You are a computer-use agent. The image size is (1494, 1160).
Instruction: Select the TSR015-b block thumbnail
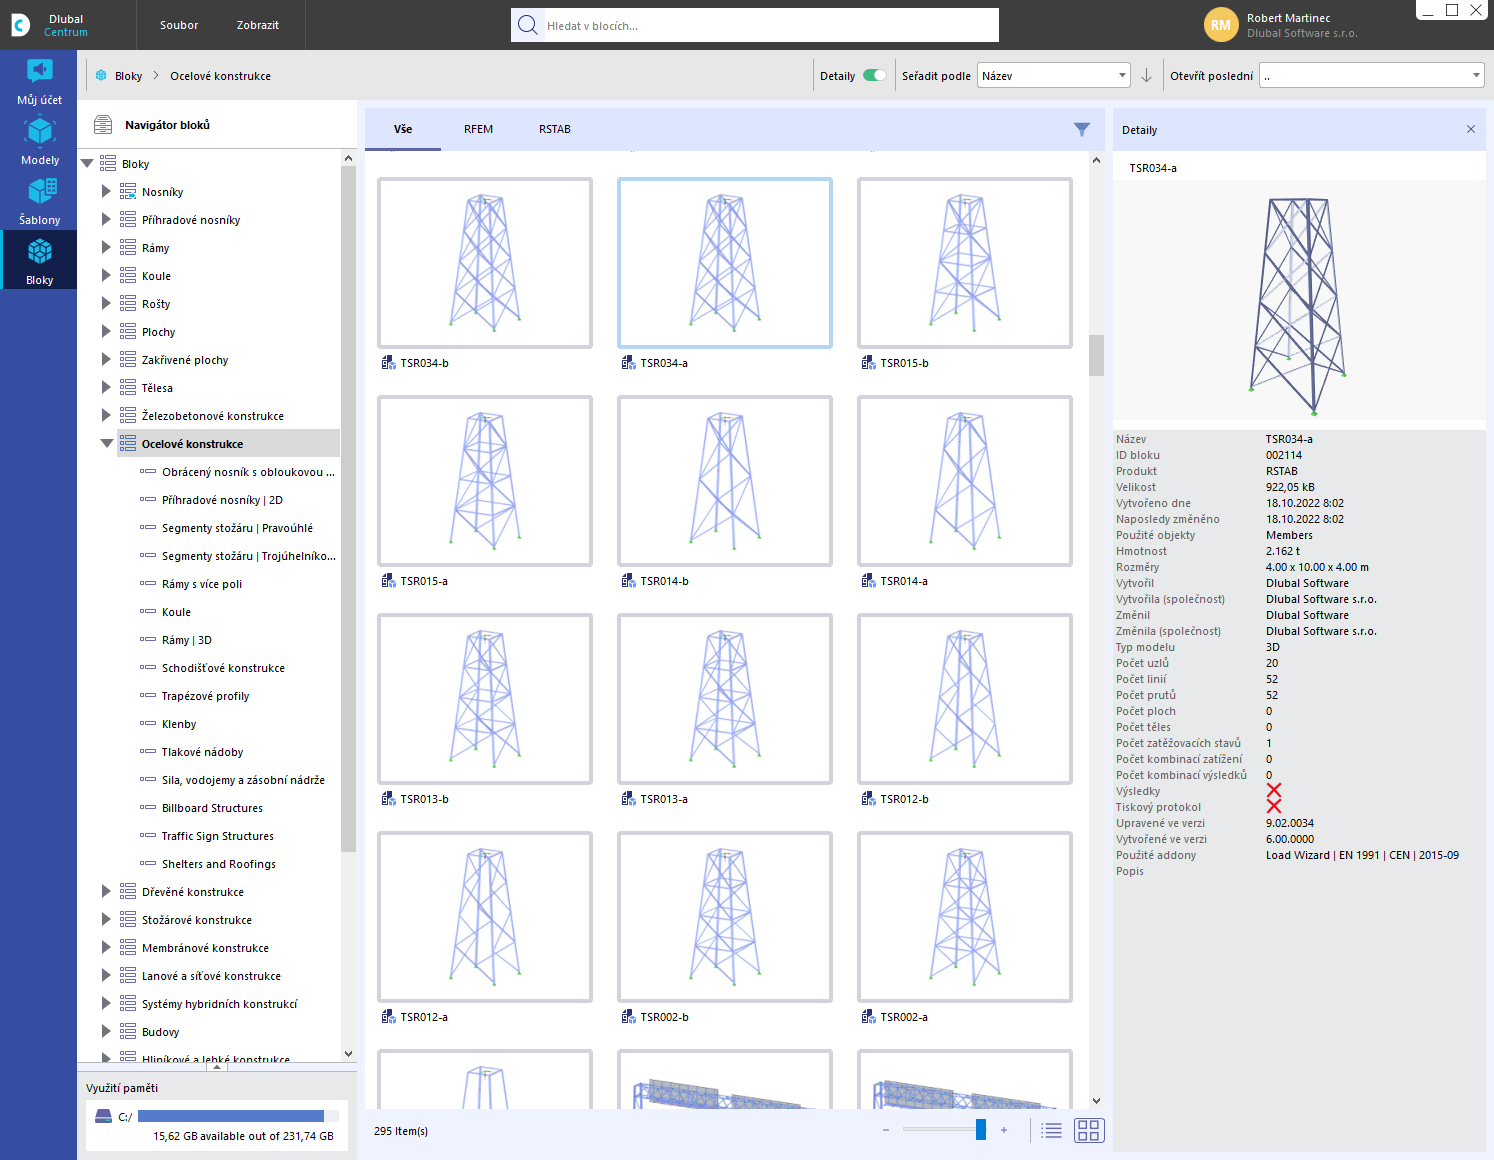(964, 263)
